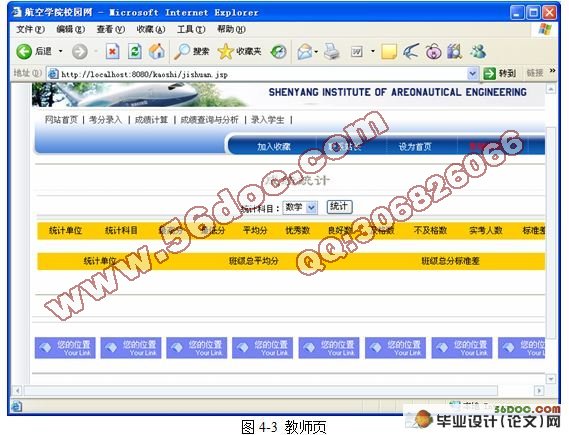
Task: Click 设为首页 in blue bar
Action: (415, 147)
